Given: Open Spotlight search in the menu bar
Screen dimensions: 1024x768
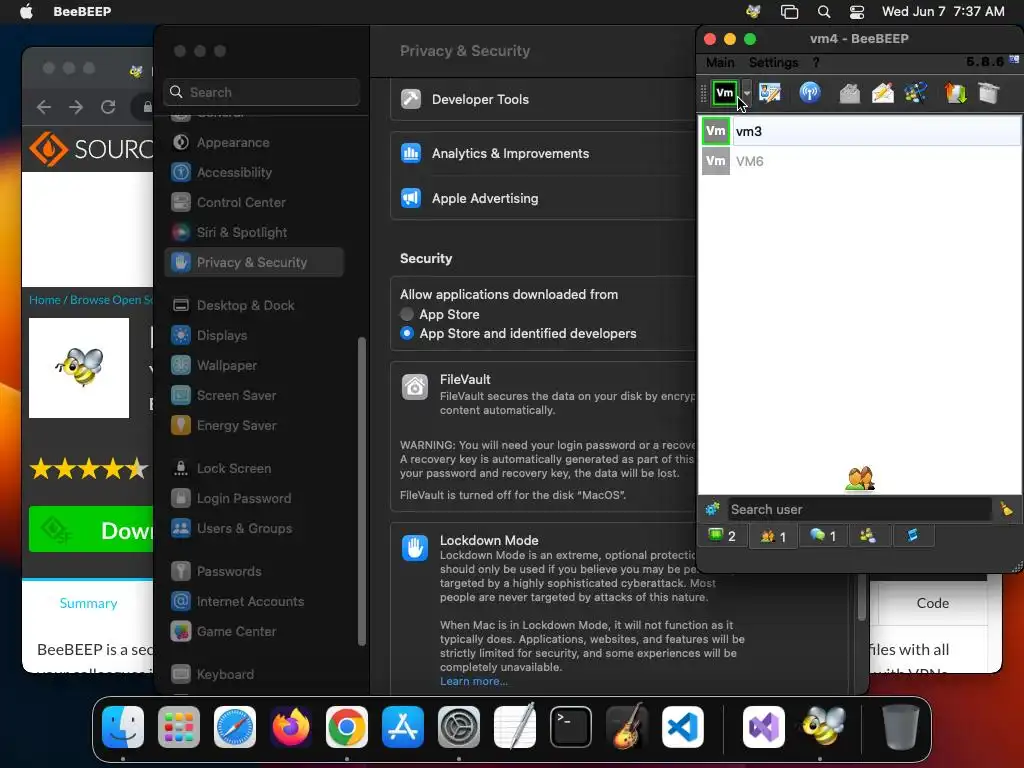Looking at the screenshot, I should (x=824, y=12).
